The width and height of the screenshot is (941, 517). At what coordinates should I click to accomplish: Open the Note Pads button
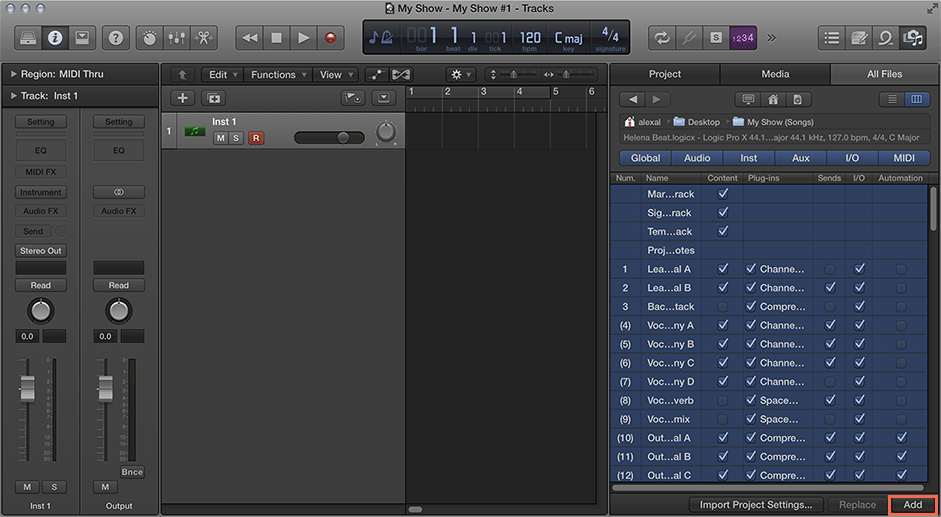859,38
